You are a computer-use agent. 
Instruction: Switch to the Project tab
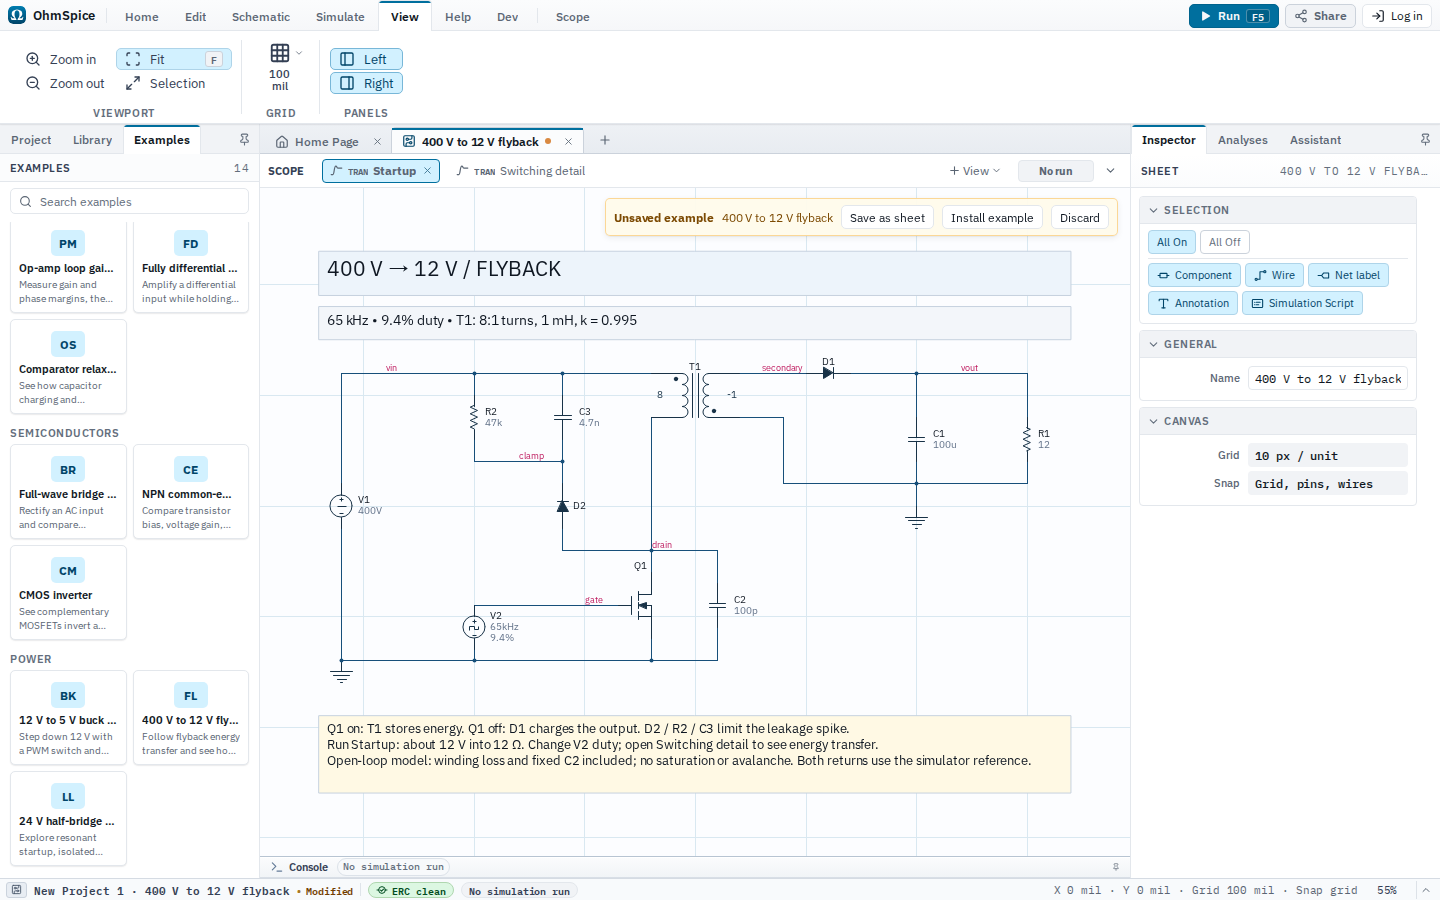coord(31,140)
